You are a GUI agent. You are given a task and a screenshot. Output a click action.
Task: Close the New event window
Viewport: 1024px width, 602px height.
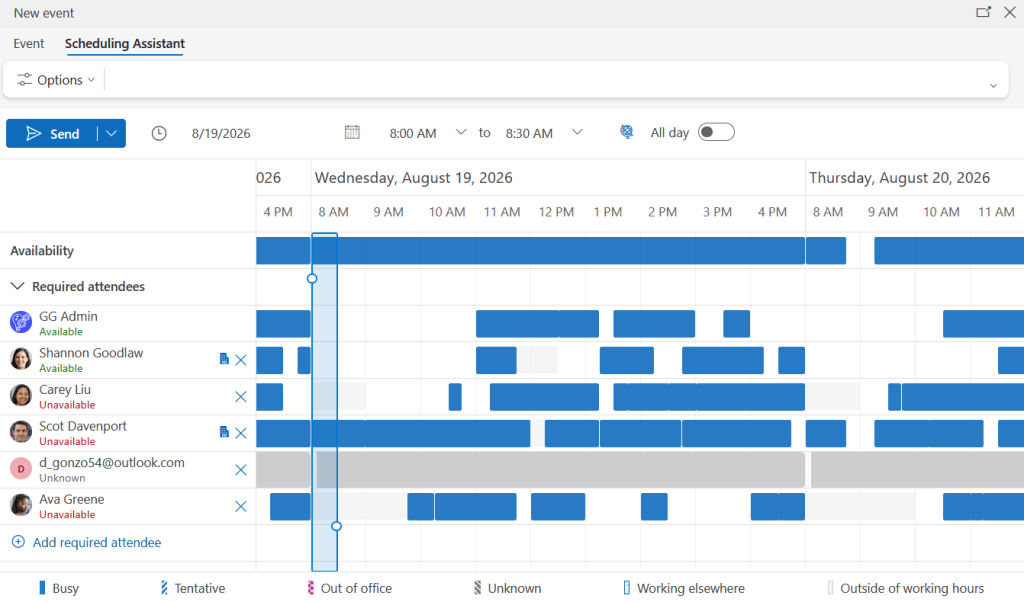click(x=1010, y=12)
